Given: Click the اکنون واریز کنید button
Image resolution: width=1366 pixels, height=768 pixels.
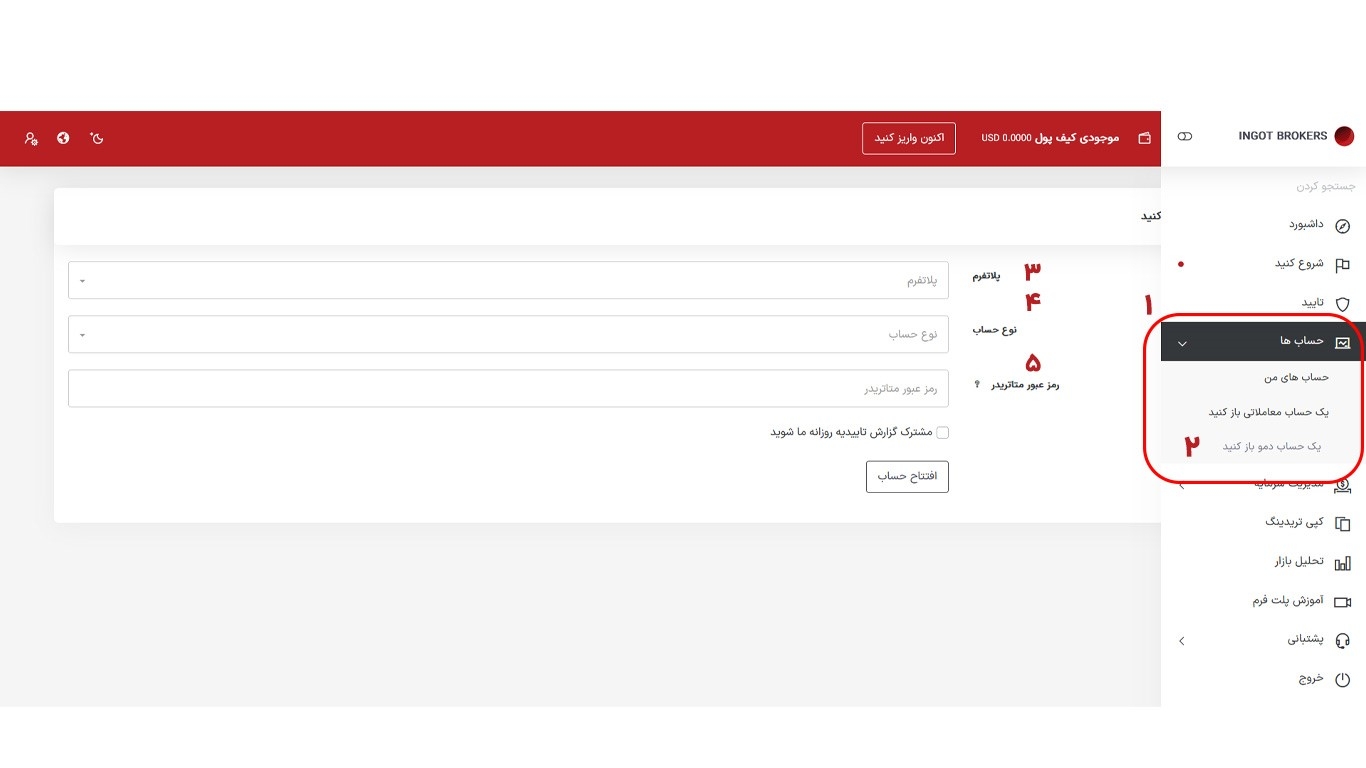Looking at the screenshot, I should pyautogui.click(x=908, y=138).
